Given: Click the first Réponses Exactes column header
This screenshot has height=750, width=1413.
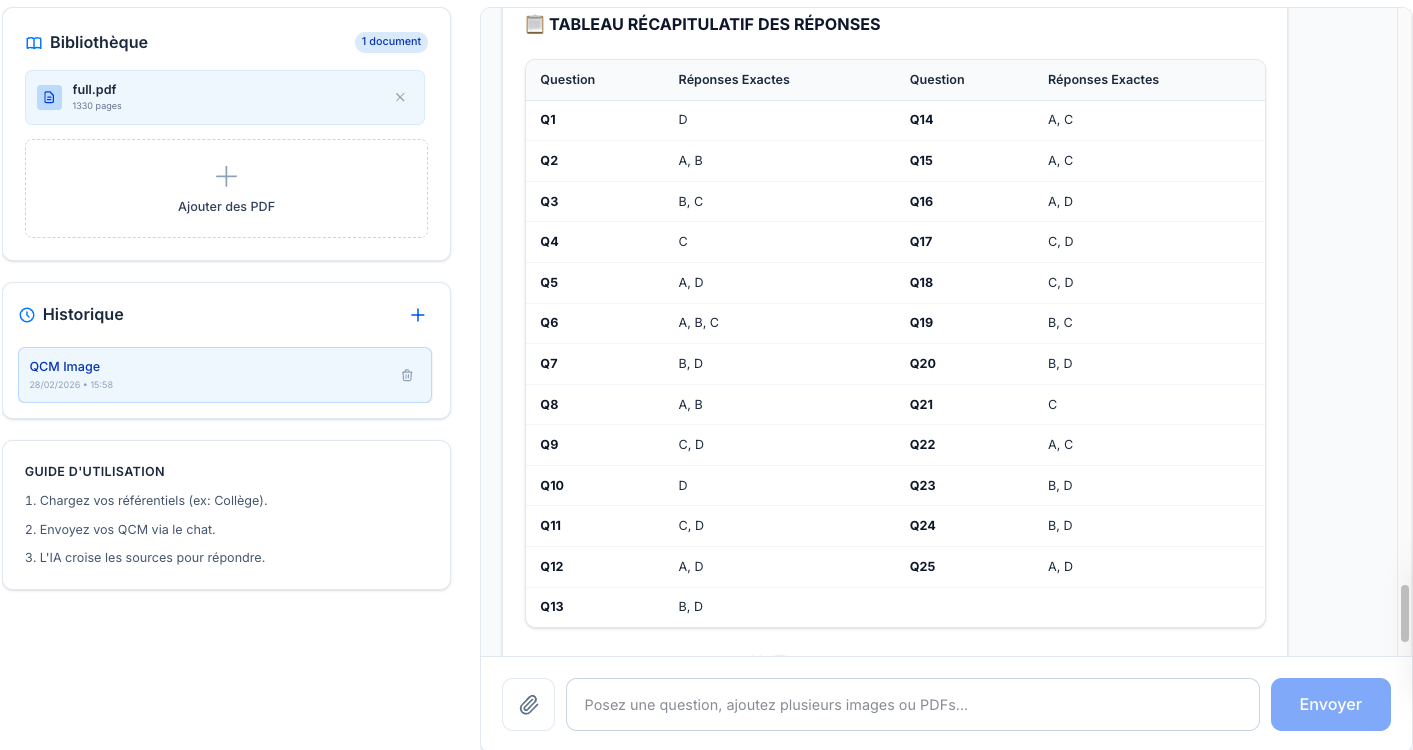Looking at the screenshot, I should tap(733, 80).
